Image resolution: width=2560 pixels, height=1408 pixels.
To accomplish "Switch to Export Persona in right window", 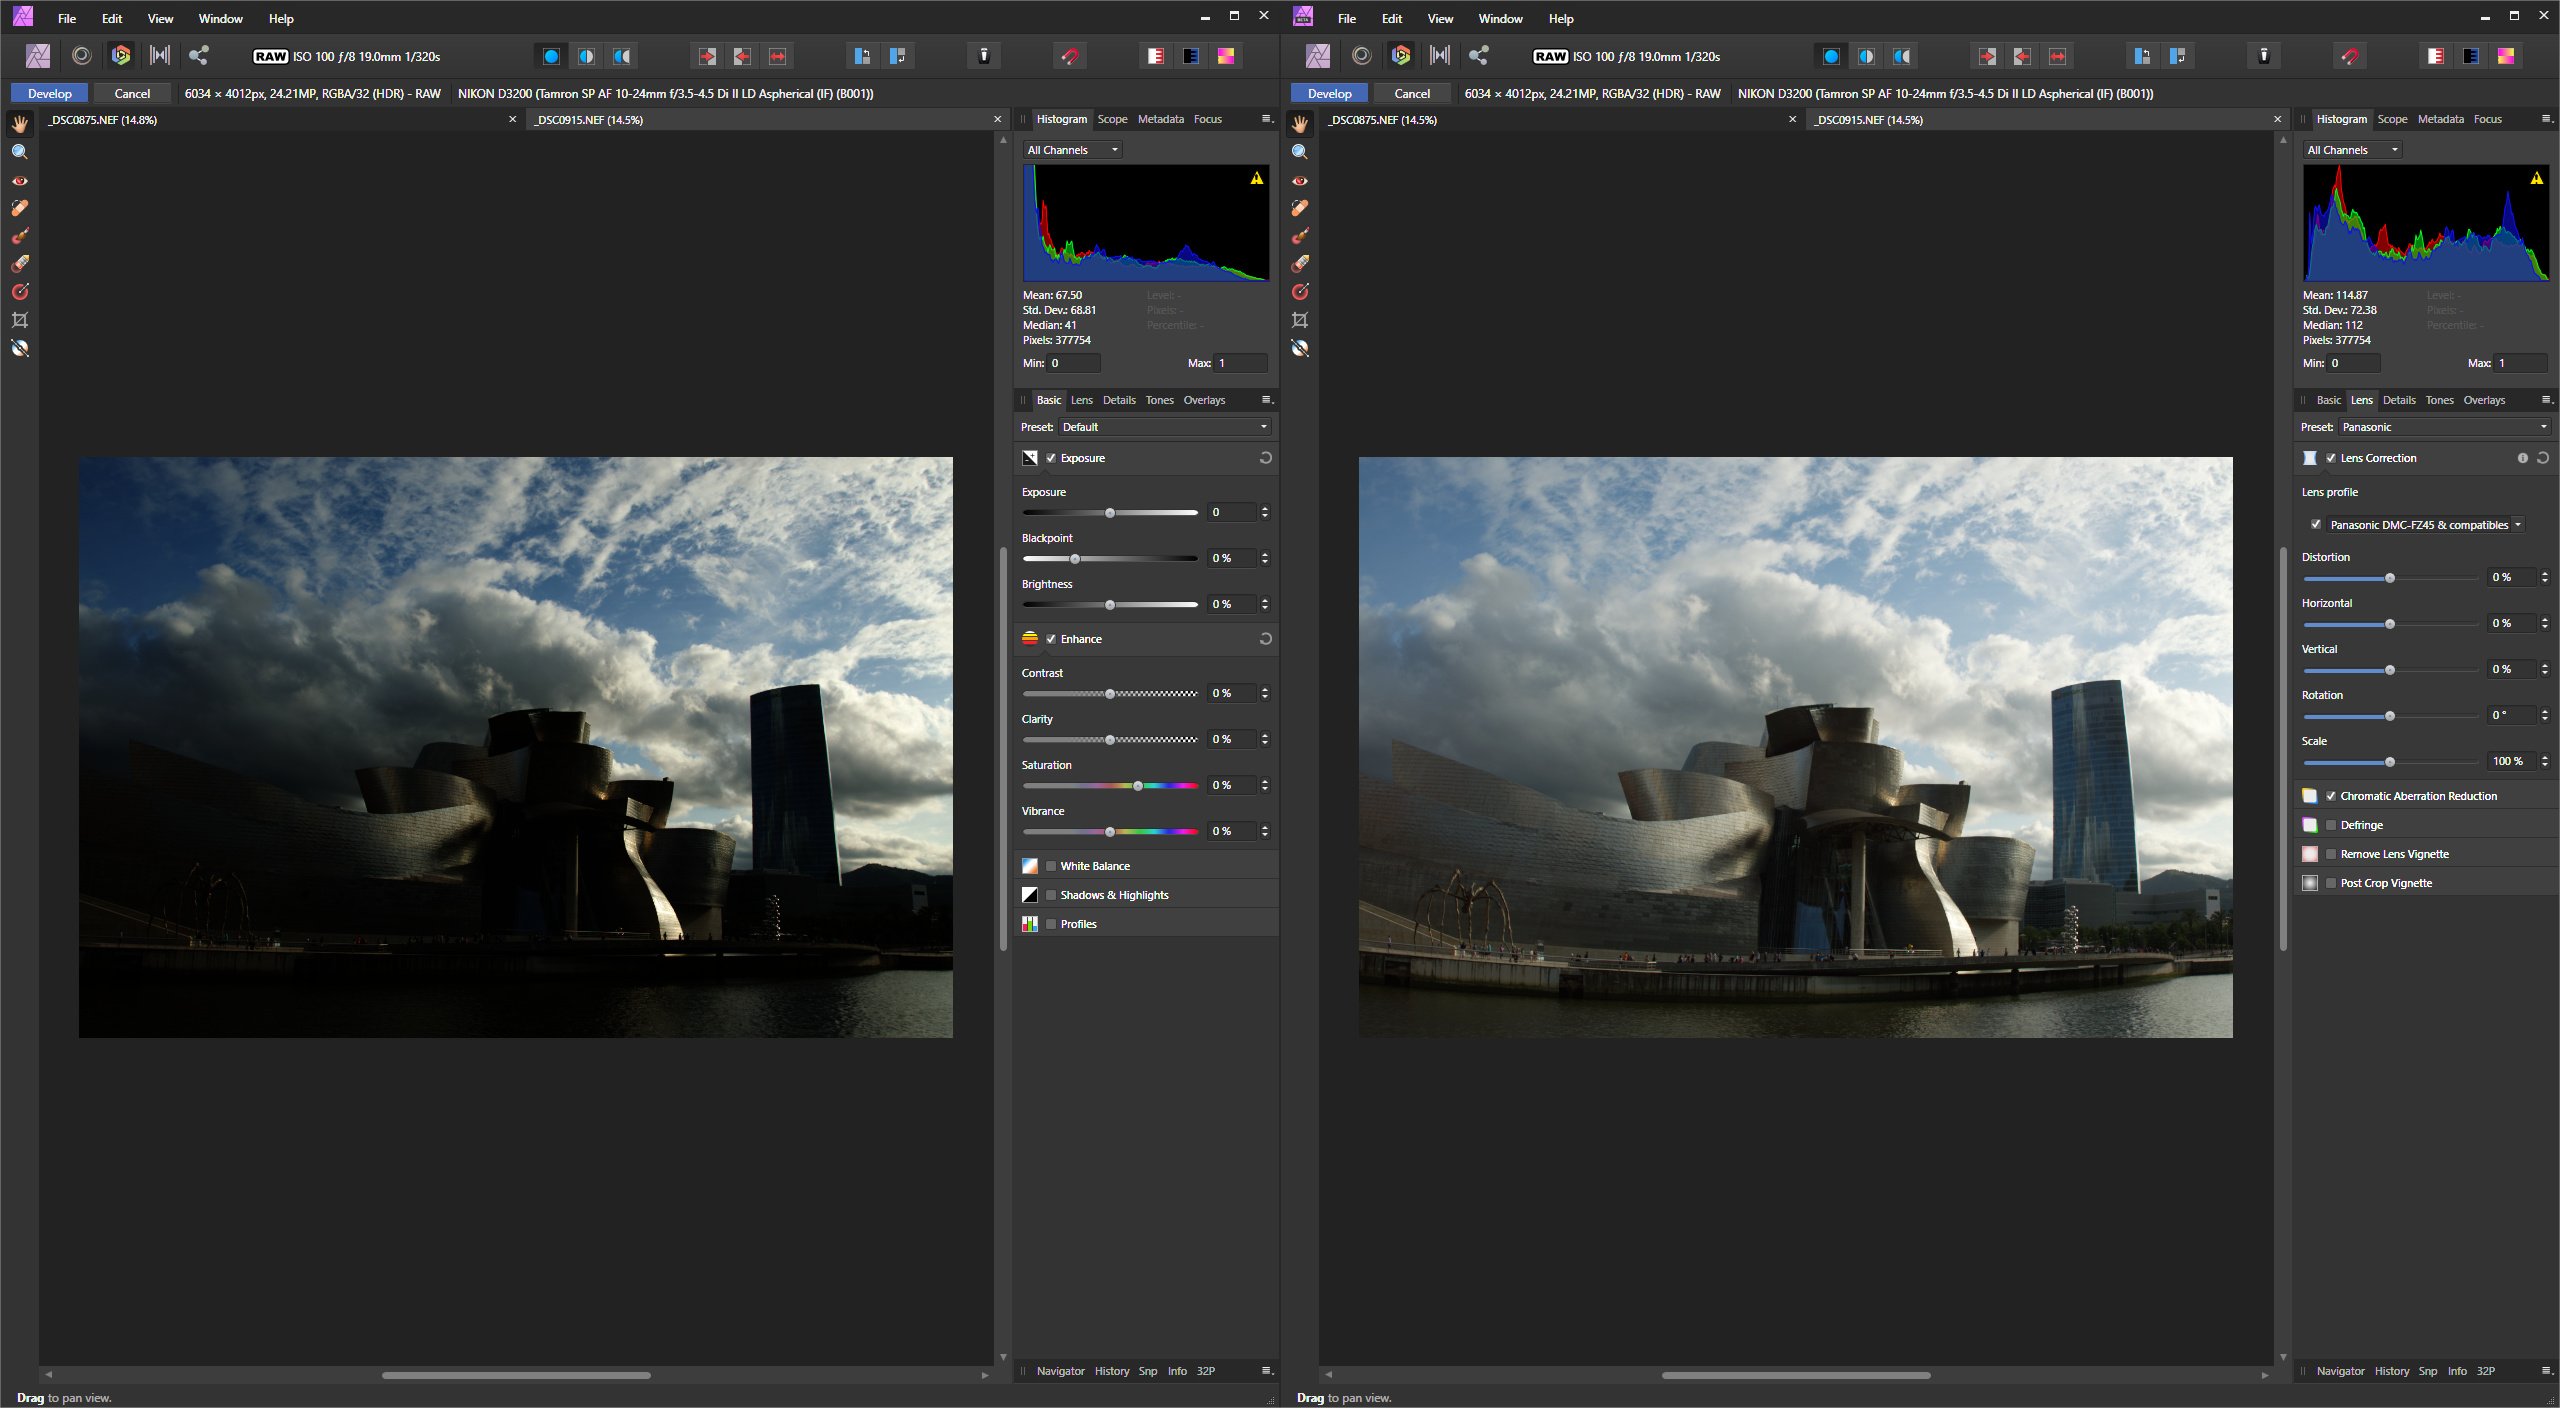I will [1479, 56].
